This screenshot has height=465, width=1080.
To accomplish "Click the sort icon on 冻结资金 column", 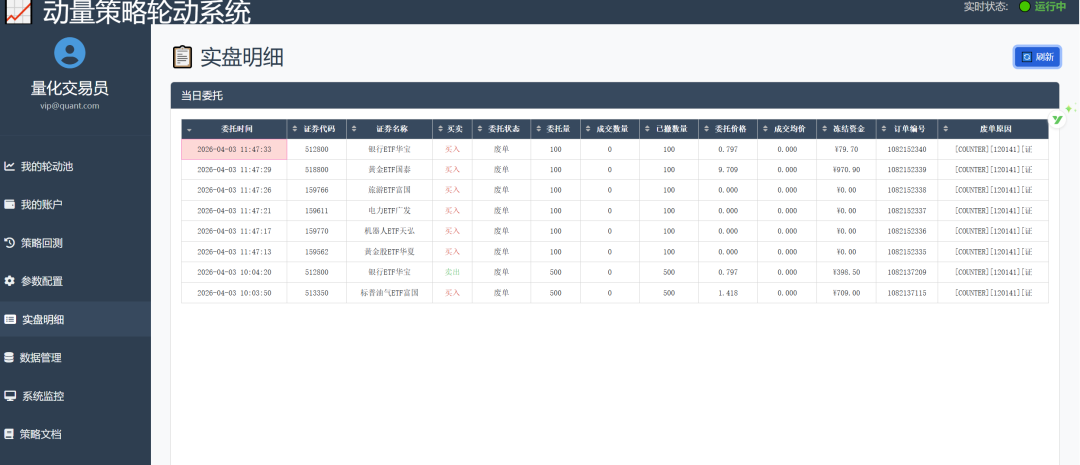I will [x=825, y=129].
